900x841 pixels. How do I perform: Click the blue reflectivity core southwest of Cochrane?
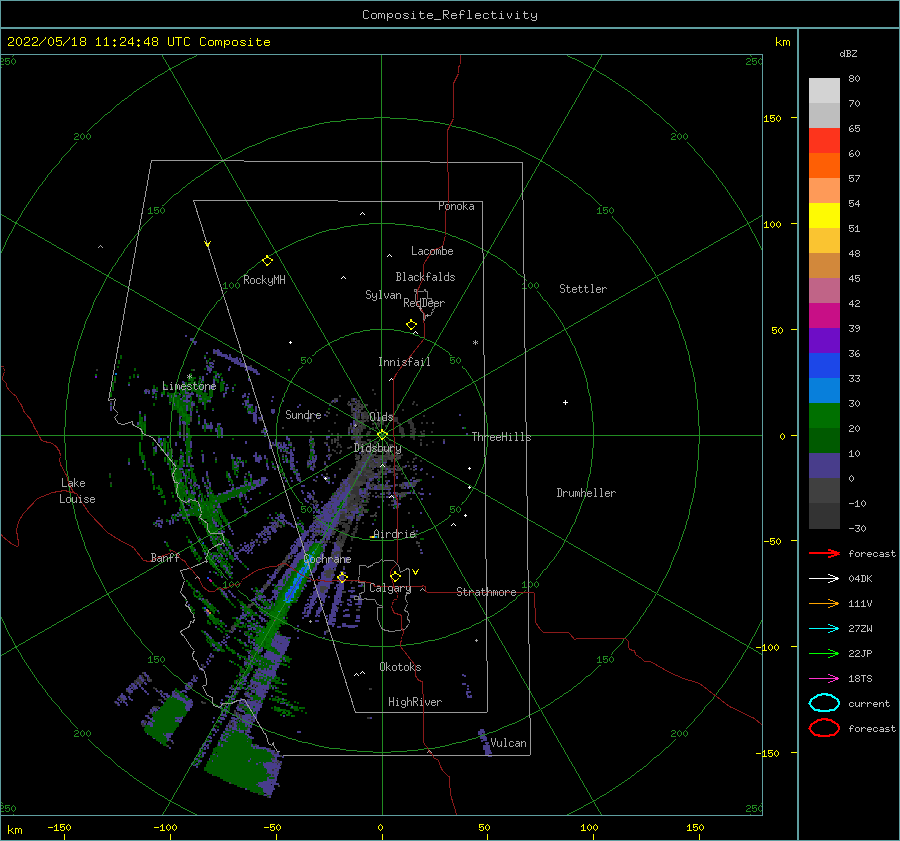point(296,584)
